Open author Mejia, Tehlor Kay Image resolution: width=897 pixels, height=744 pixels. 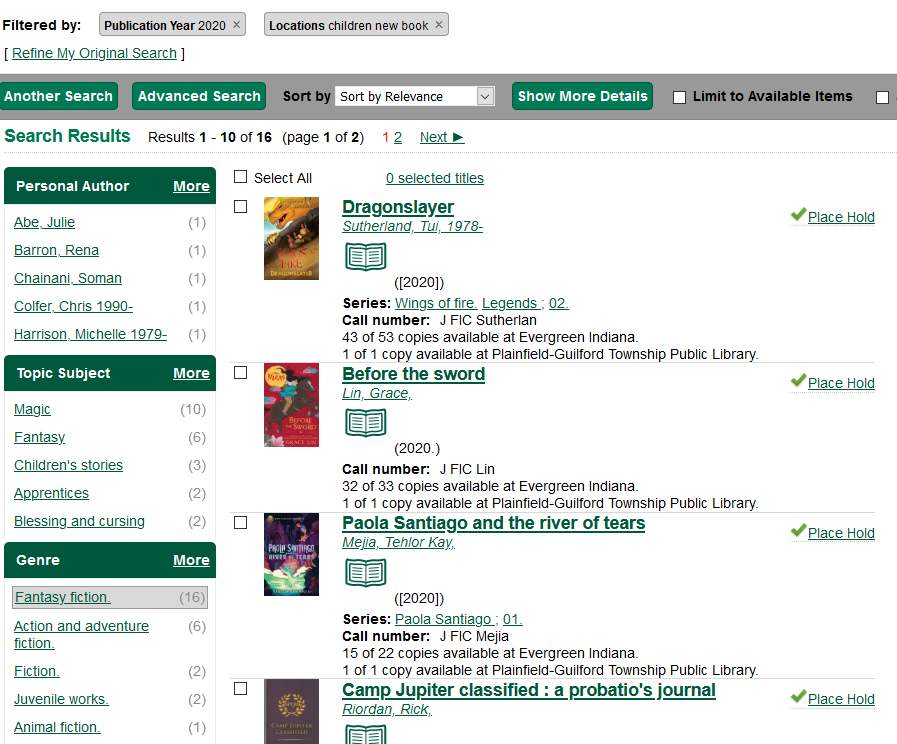pos(398,542)
